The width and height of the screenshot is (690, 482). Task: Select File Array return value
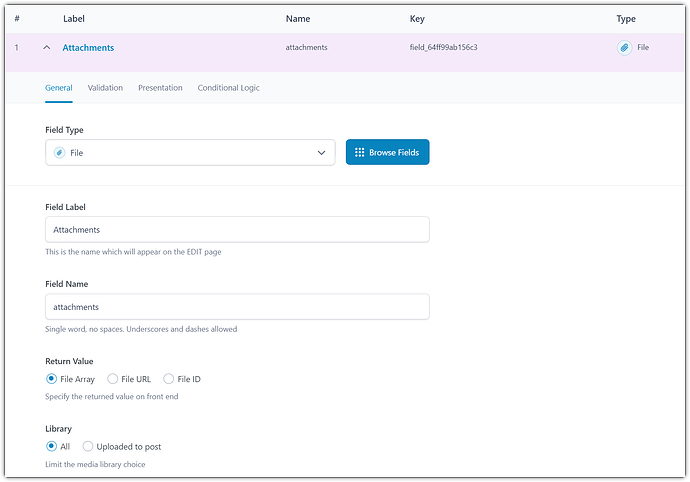(x=52, y=379)
